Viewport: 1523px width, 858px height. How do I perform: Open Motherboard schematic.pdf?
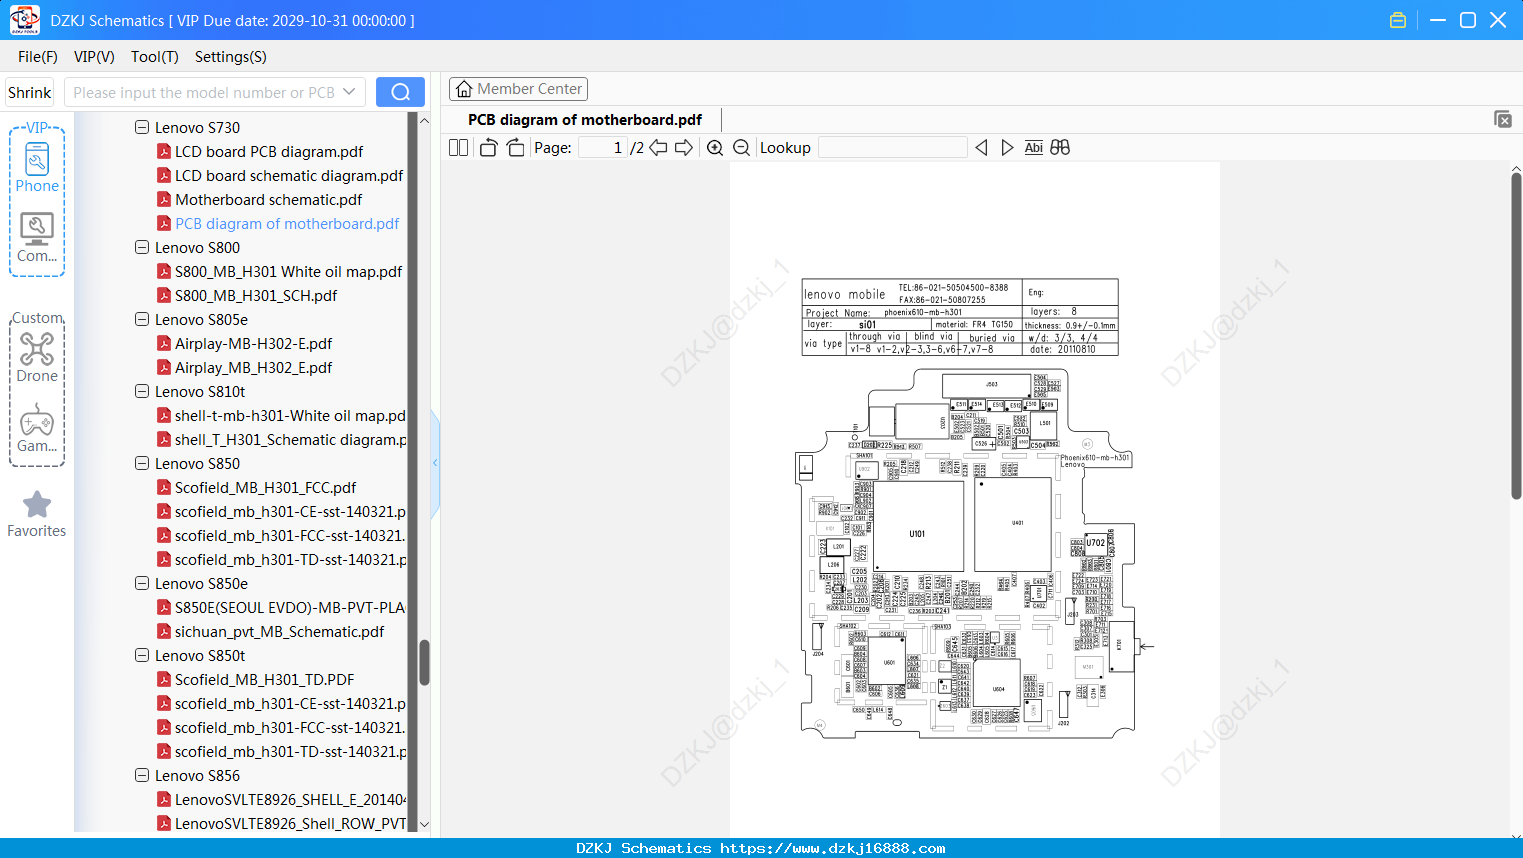click(268, 200)
